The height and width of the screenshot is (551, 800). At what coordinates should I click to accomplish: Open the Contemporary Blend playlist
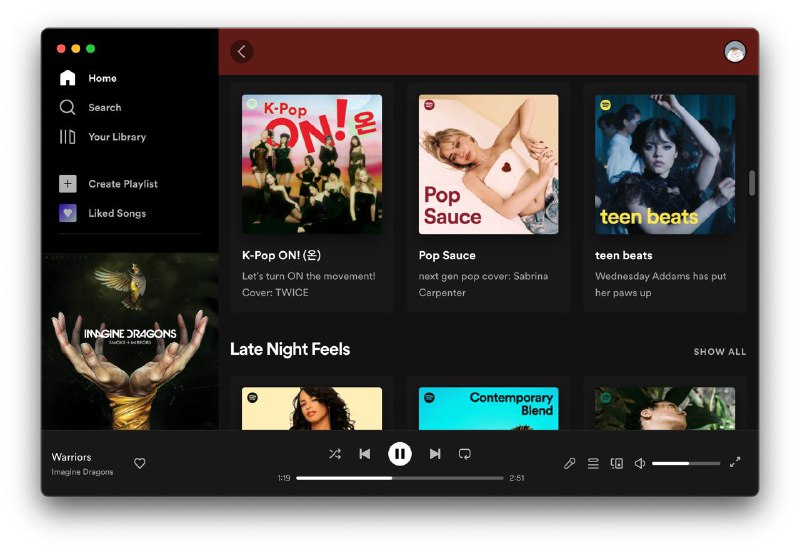488,408
